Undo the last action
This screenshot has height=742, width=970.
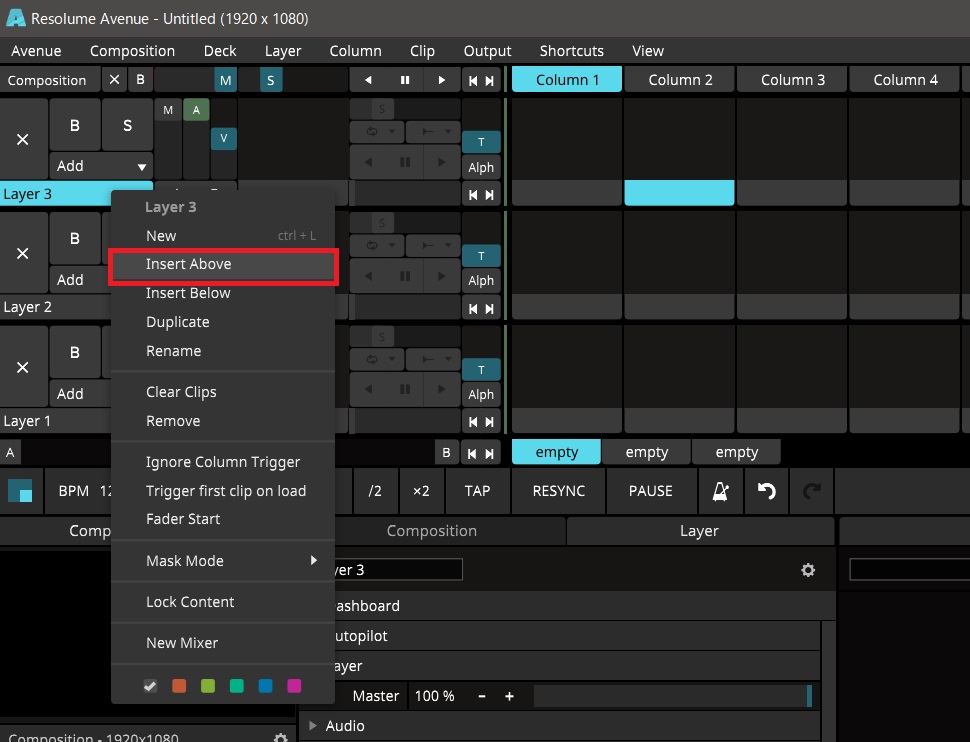(766, 491)
